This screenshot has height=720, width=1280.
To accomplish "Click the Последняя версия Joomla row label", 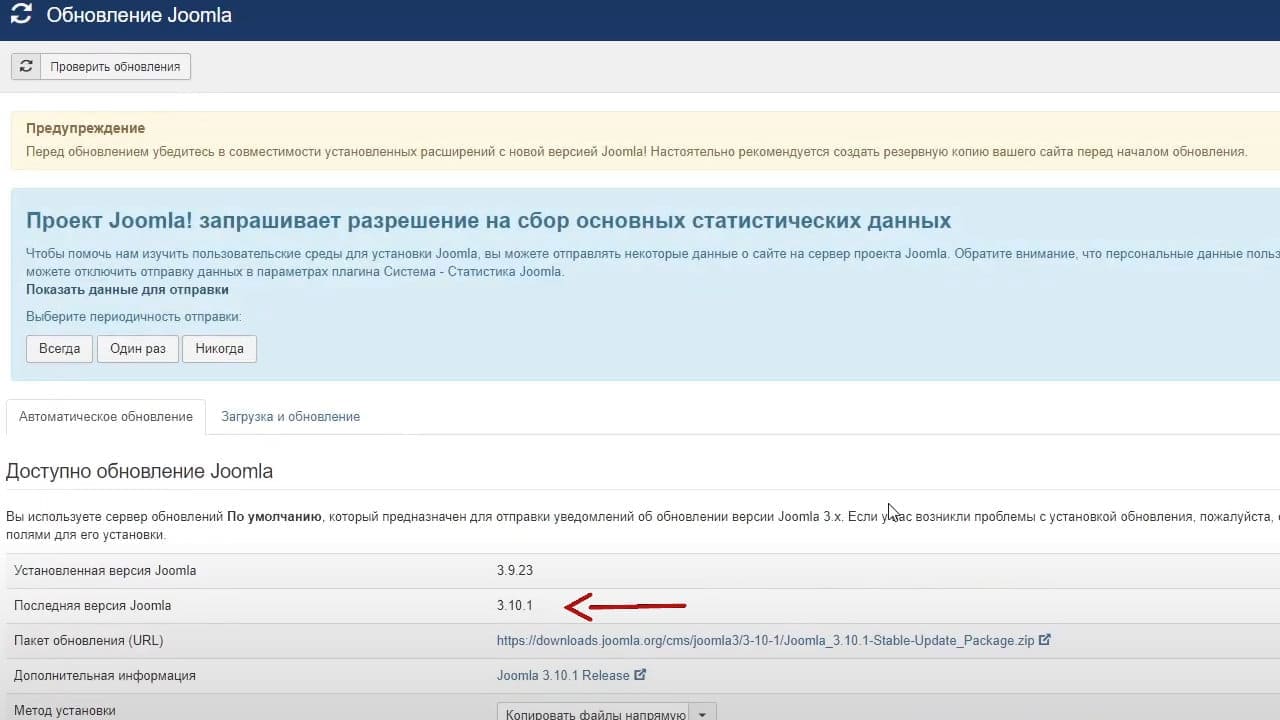I will (92, 606).
